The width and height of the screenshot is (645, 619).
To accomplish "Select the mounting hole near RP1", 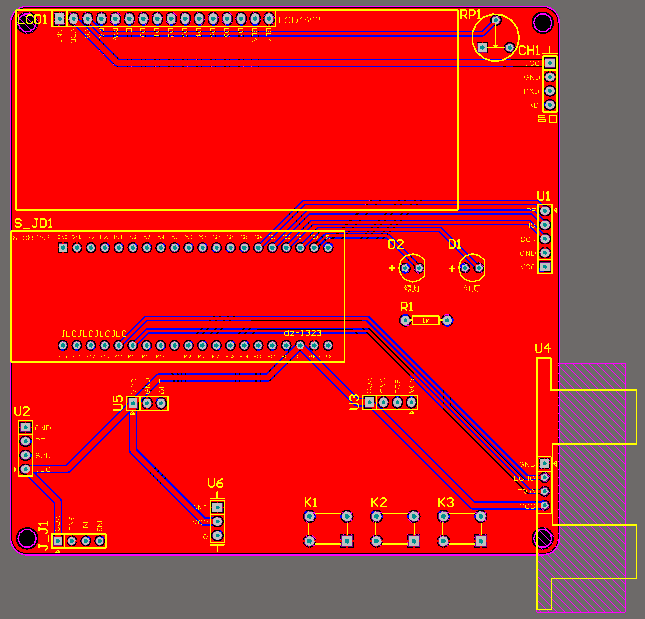I will coord(543,23).
